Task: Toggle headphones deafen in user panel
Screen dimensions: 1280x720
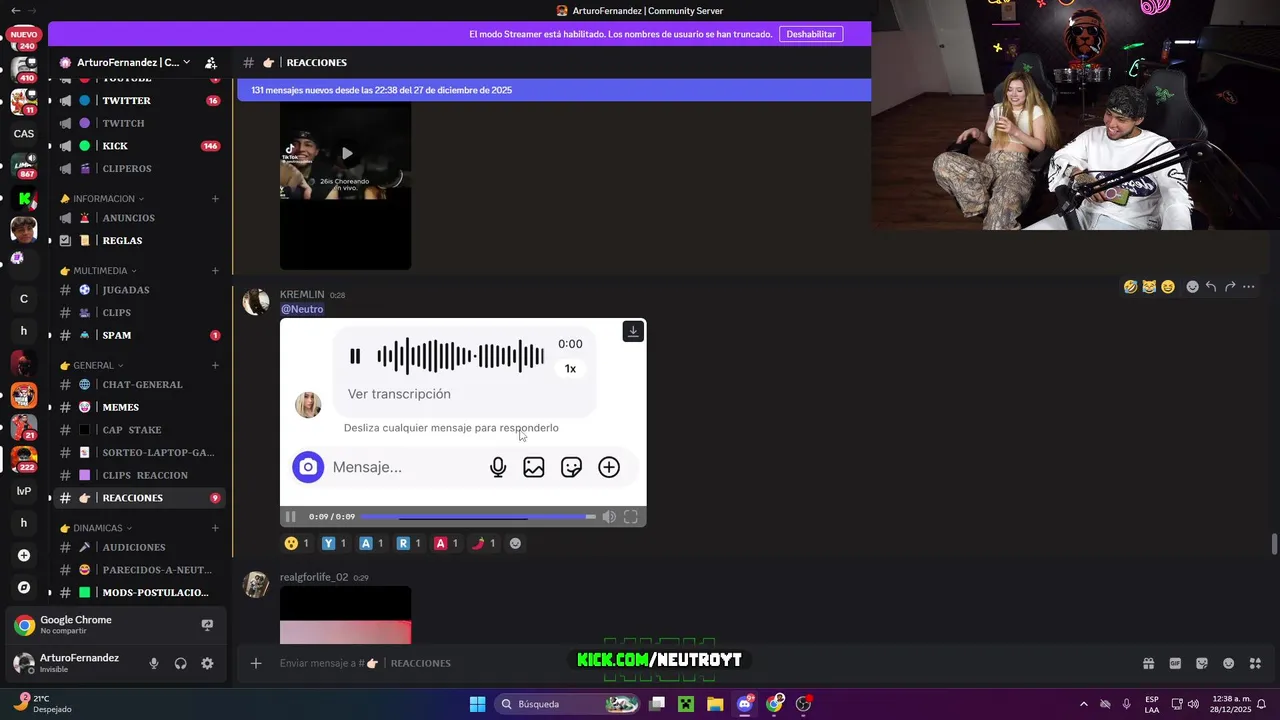Action: click(180, 663)
